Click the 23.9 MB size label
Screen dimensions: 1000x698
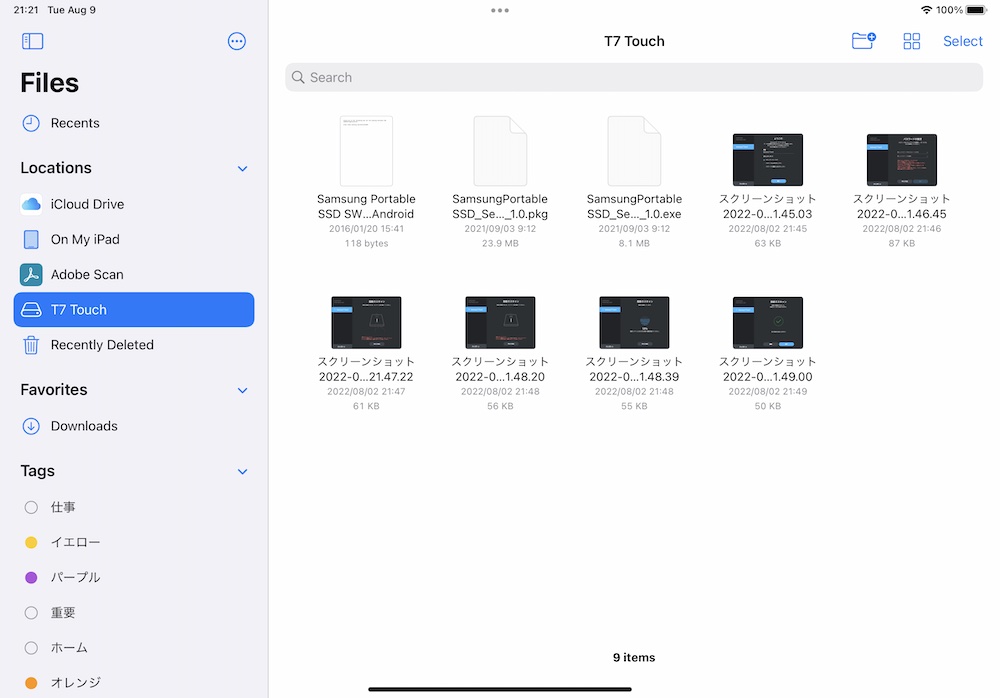[x=500, y=243]
